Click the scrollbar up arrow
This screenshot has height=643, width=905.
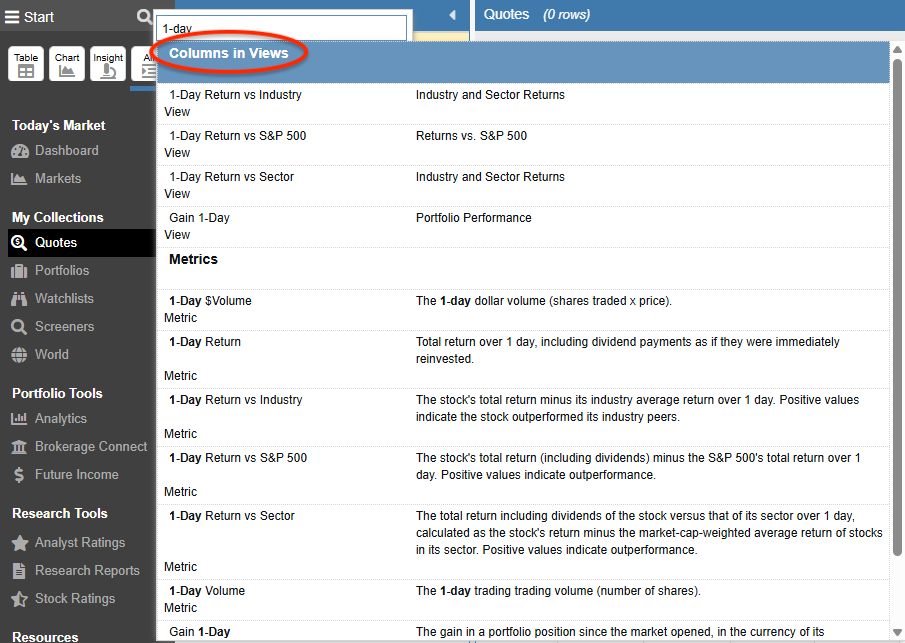(x=897, y=50)
